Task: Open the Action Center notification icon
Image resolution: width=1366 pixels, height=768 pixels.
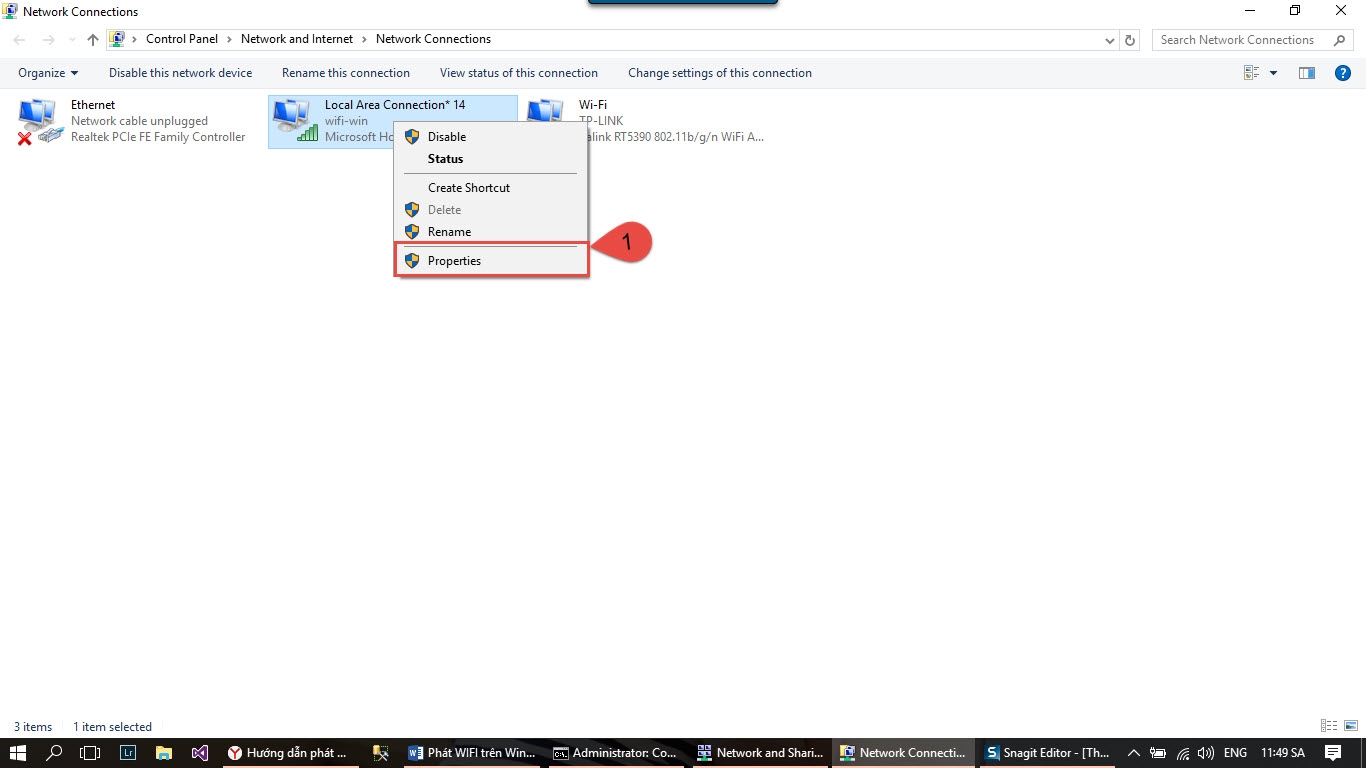Action: (1333, 753)
